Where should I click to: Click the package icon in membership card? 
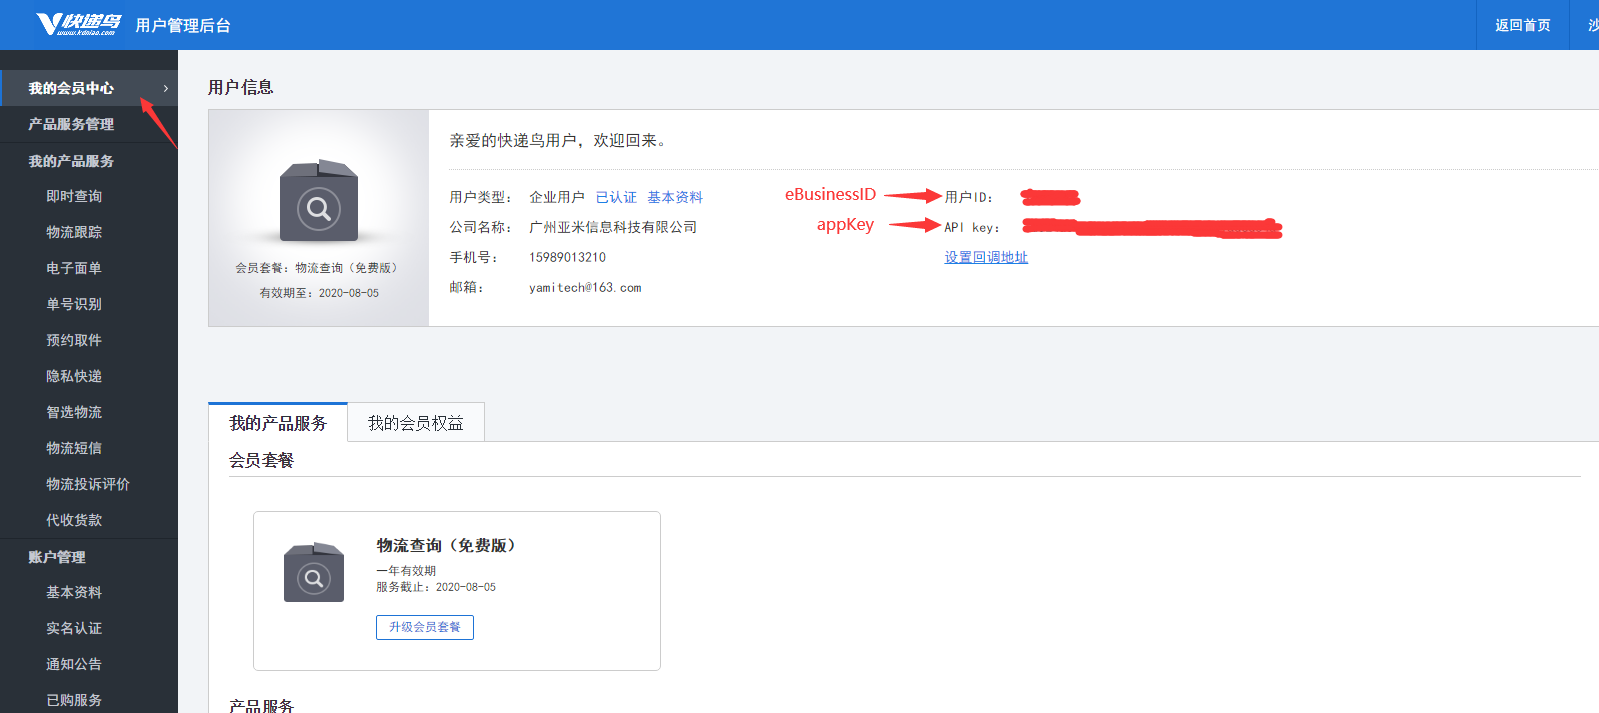[x=313, y=572]
